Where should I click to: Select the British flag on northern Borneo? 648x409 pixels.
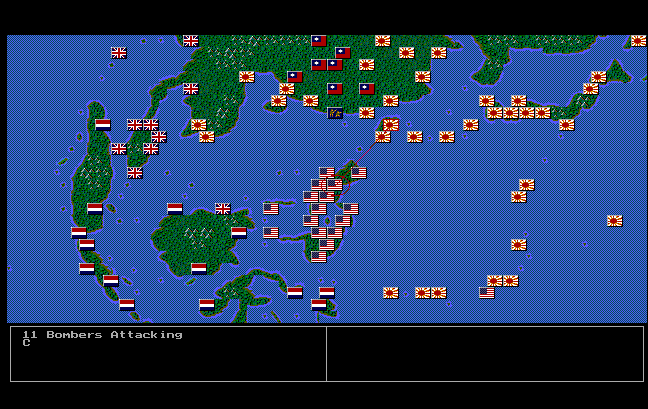click(223, 209)
